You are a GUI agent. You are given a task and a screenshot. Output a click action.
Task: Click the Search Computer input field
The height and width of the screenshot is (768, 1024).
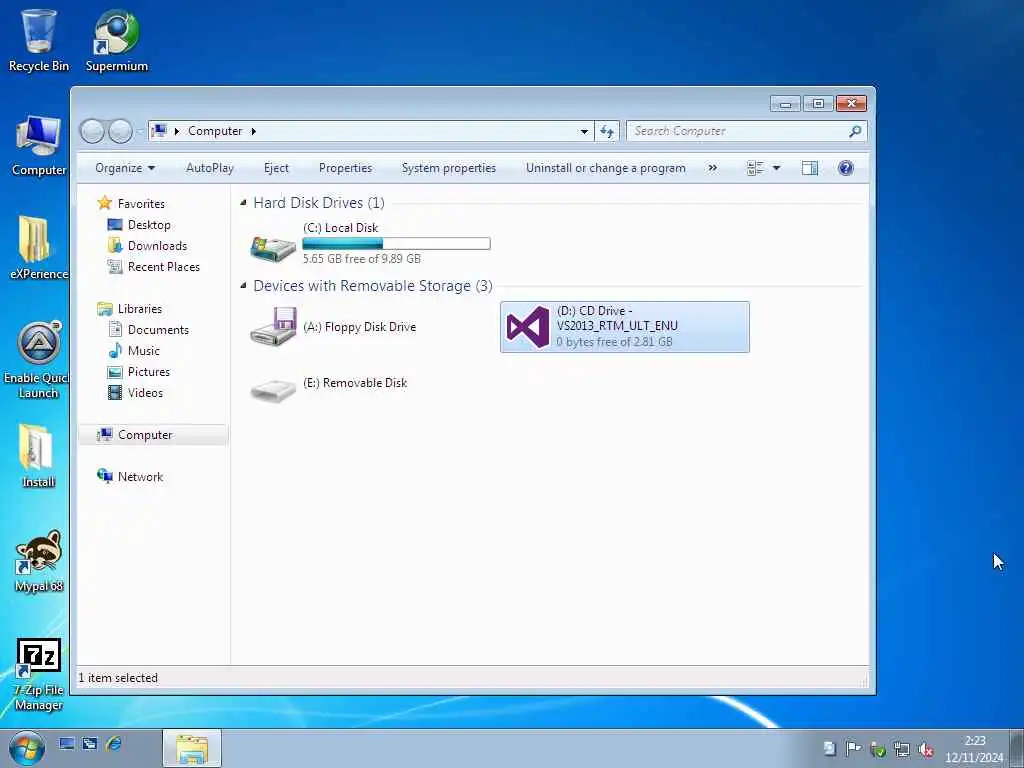tap(746, 131)
